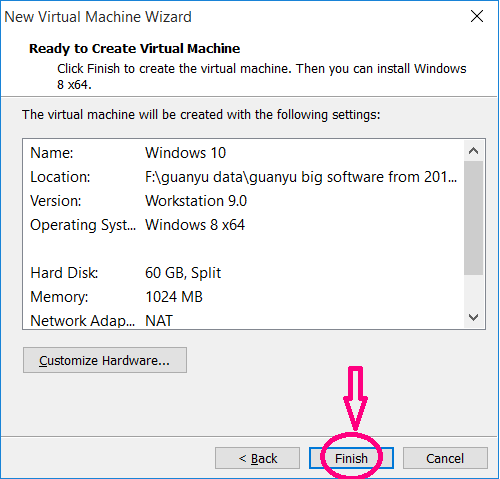Select the Location path row
The image size is (500, 479).
pyautogui.click(x=243, y=177)
